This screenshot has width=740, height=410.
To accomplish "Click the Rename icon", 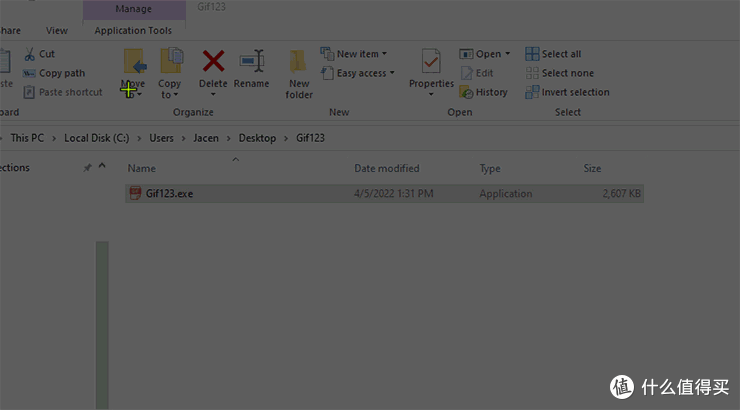I will coord(252,61).
